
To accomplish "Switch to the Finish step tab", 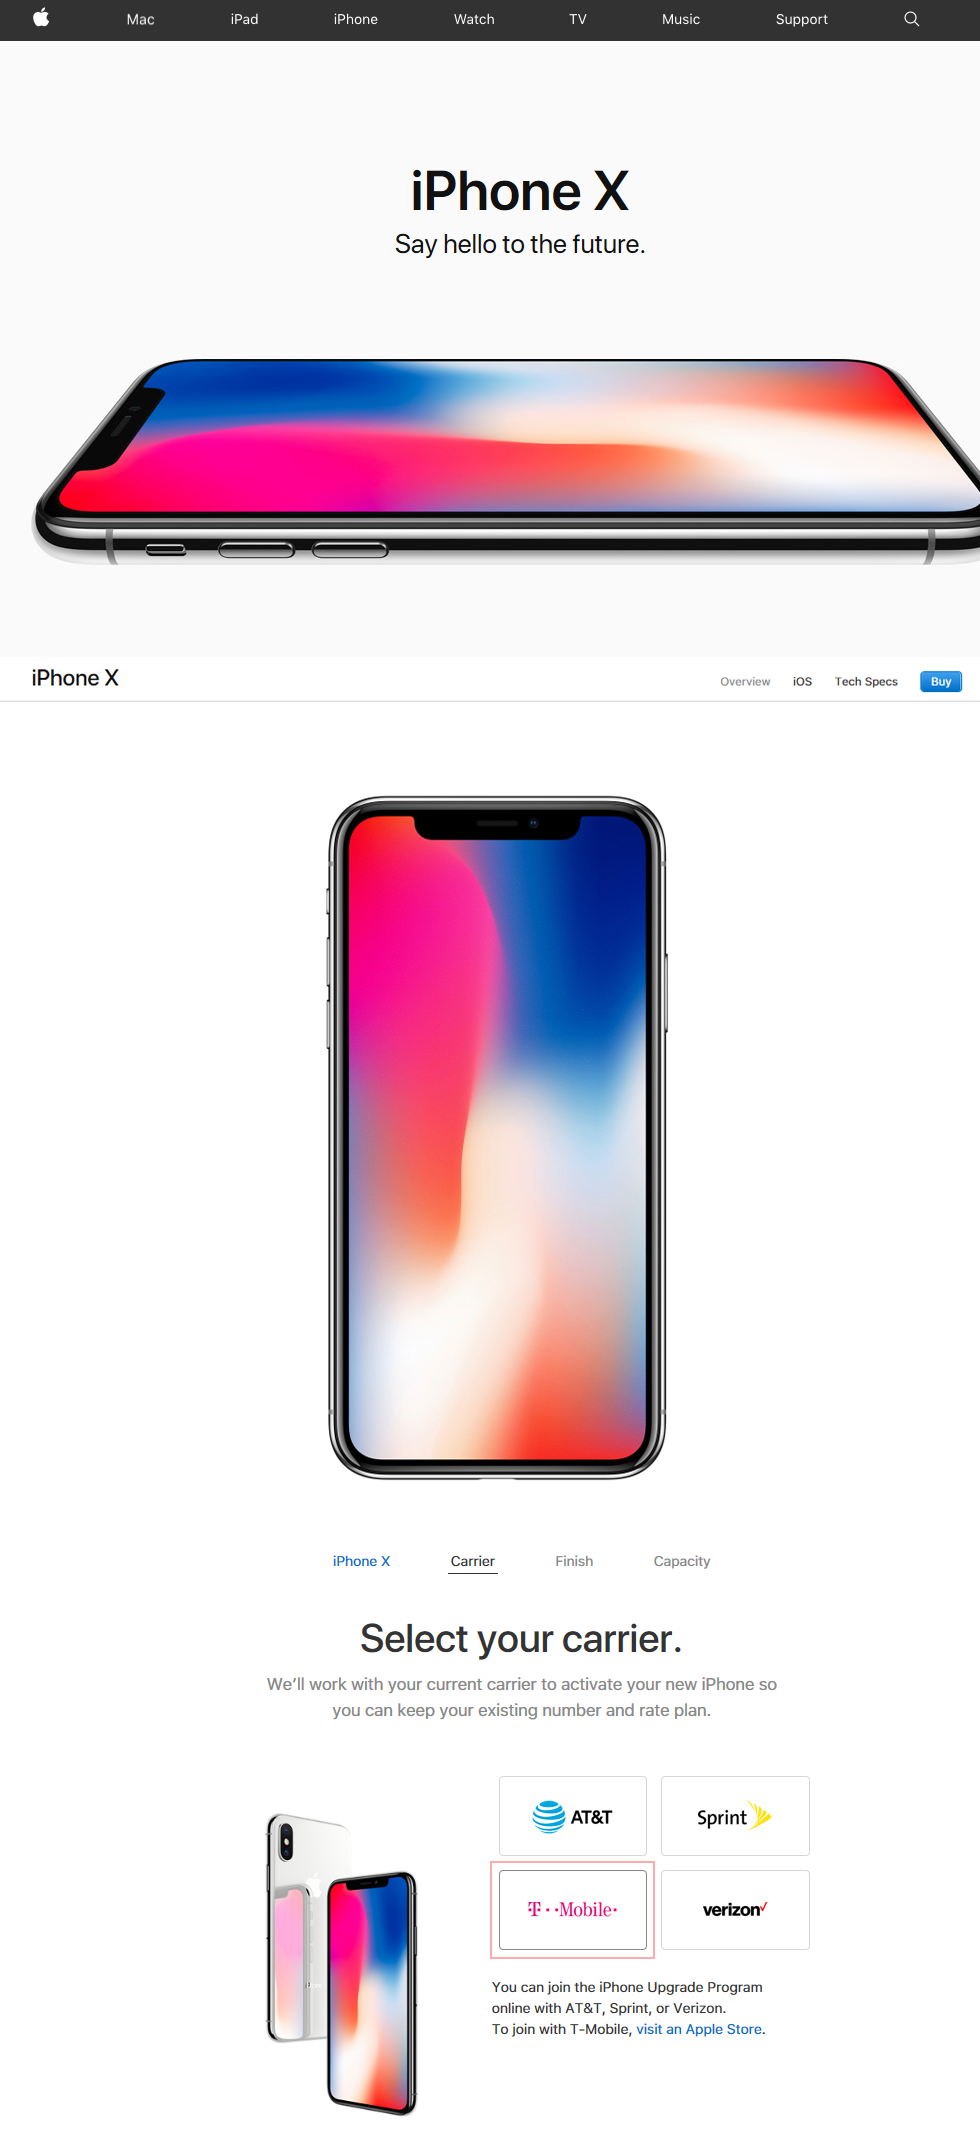I will coord(574,1561).
